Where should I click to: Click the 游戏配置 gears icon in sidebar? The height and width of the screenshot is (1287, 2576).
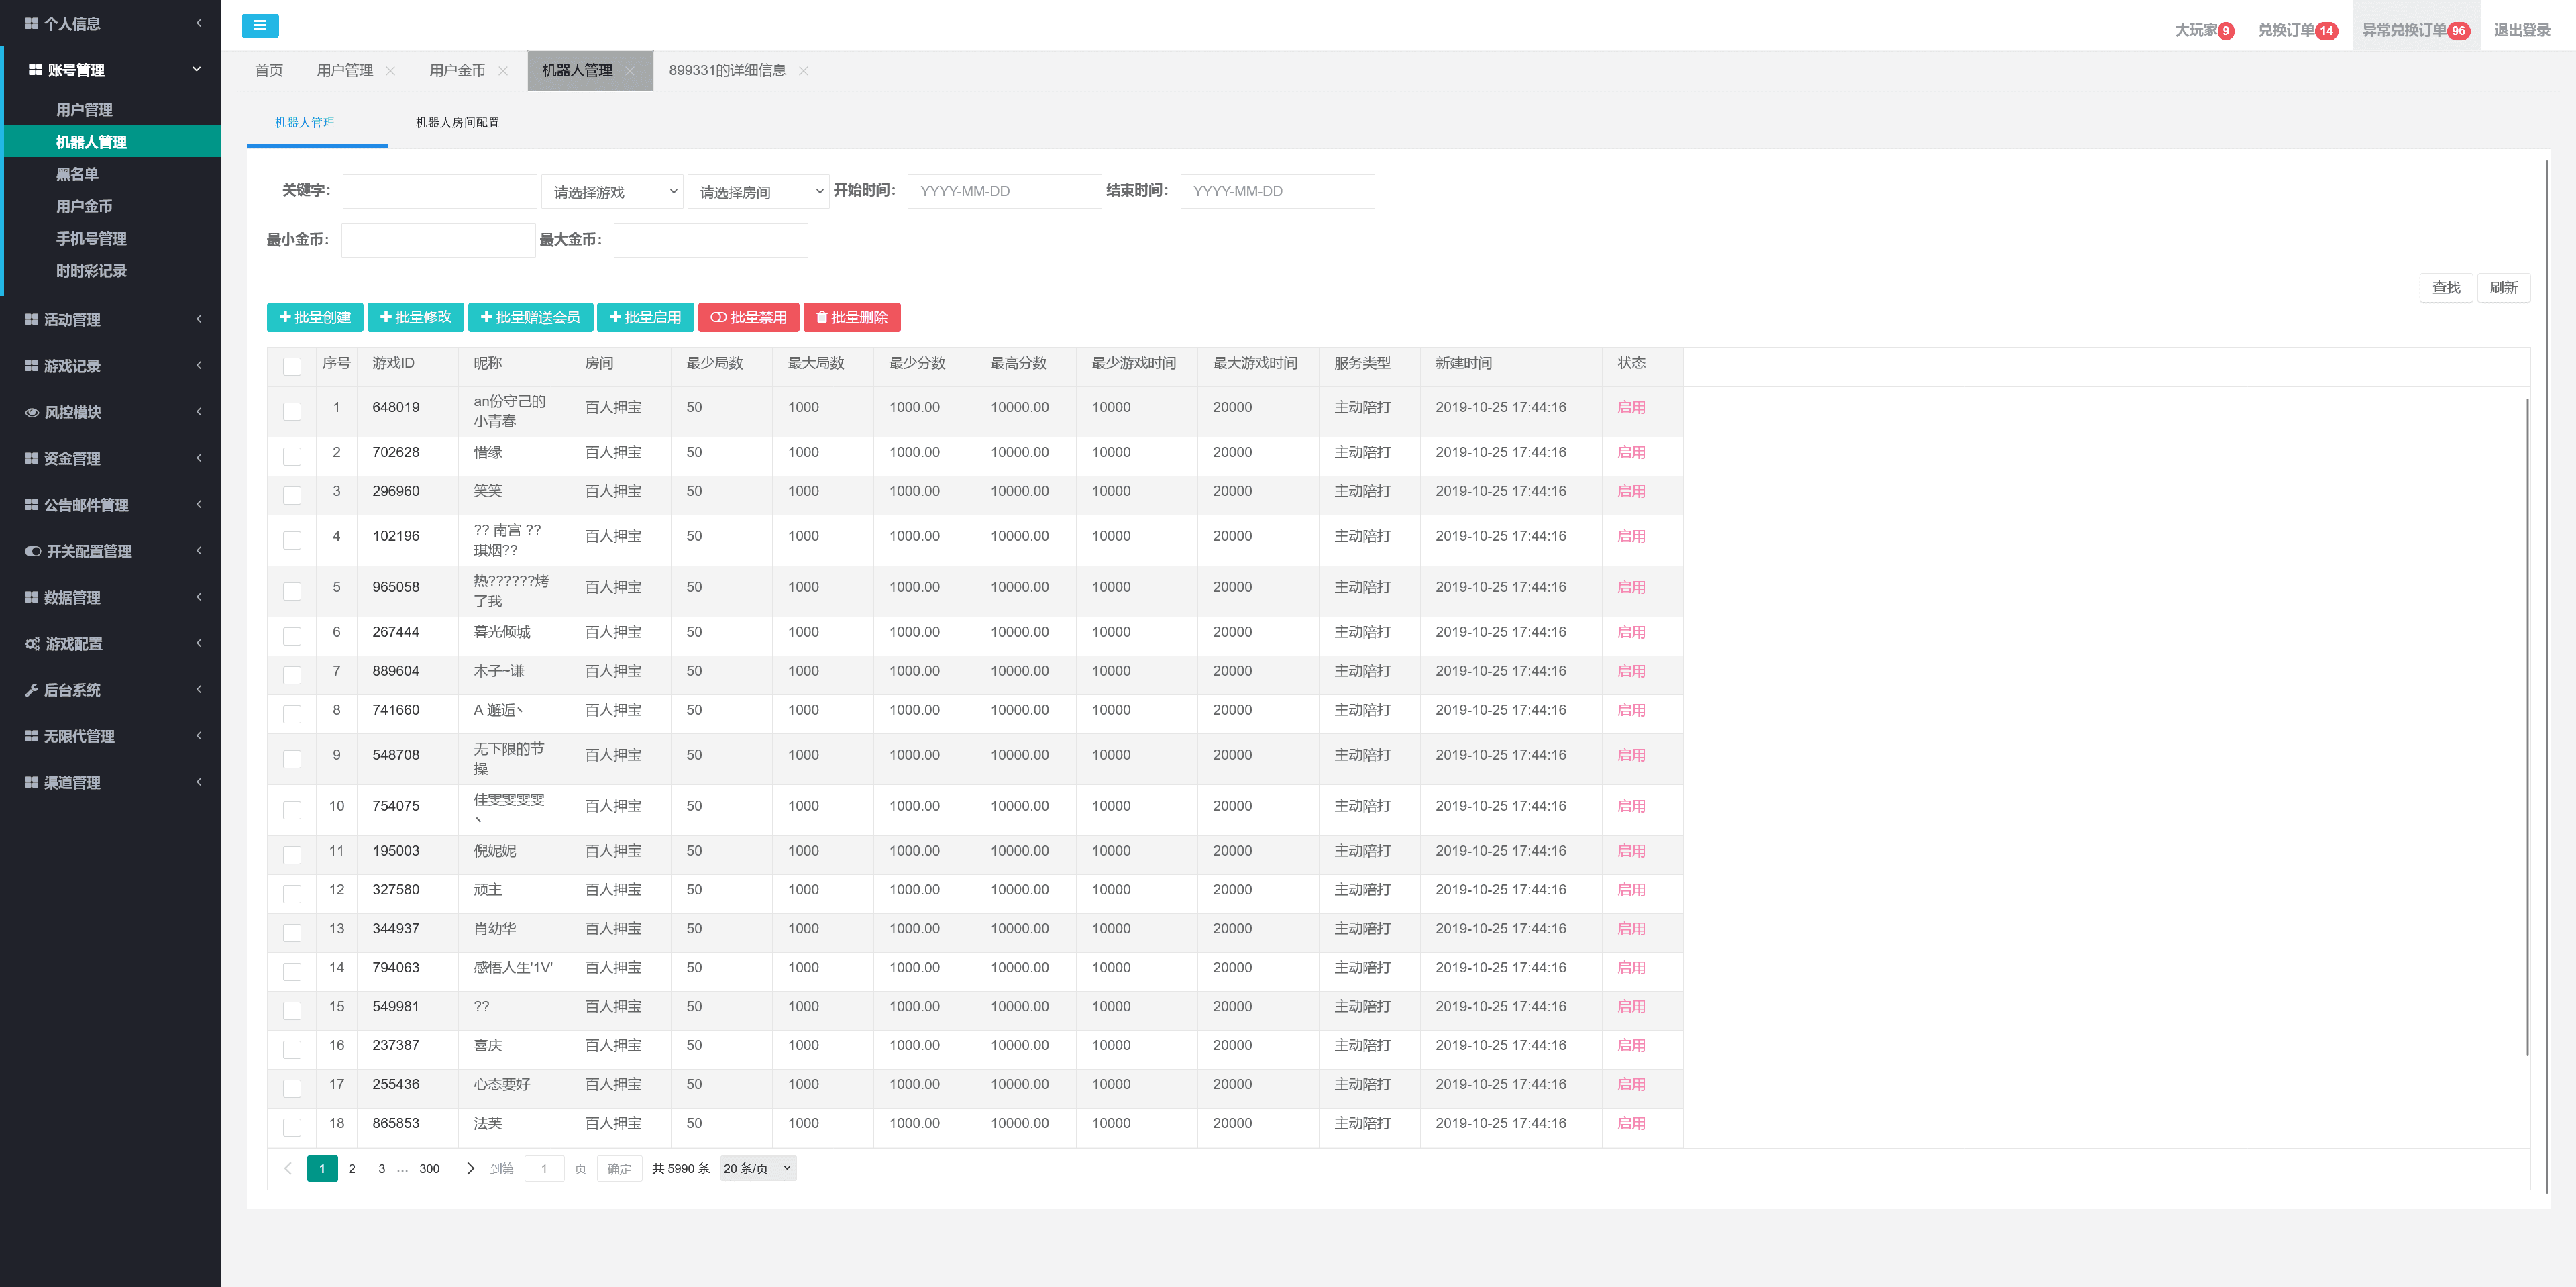click(32, 644)
